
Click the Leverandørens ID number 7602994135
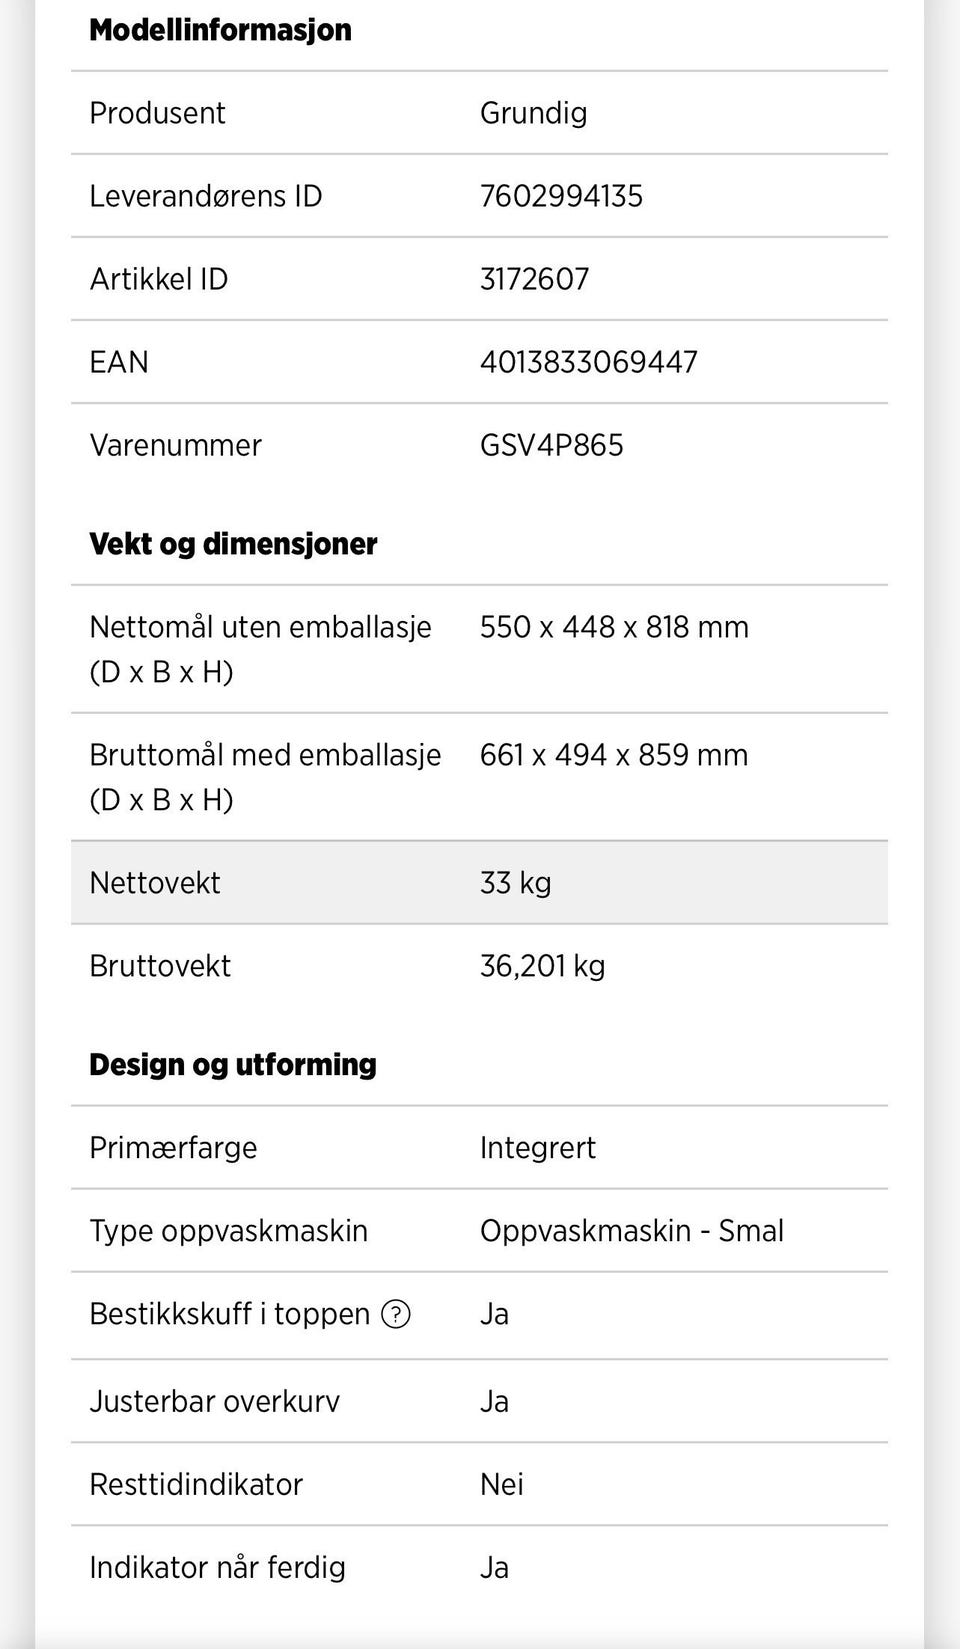click(x=561, y=196)
